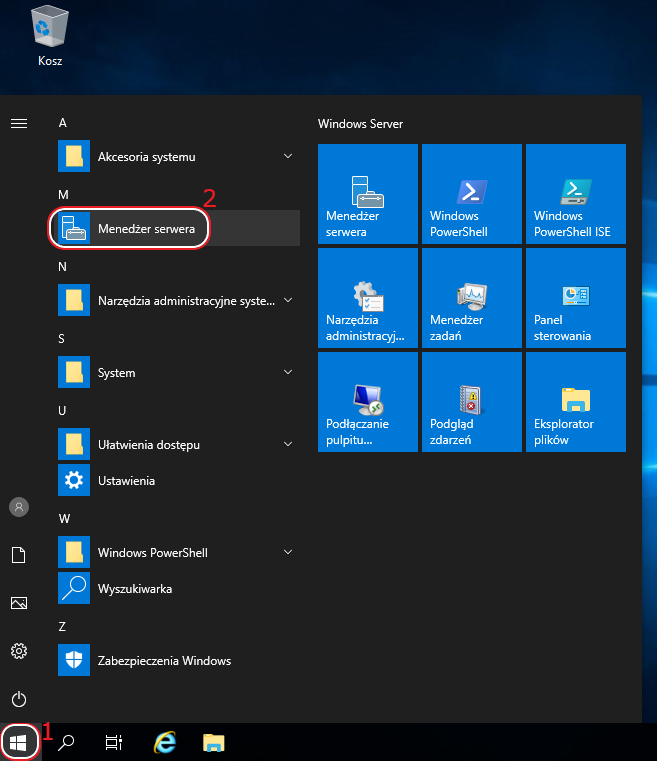Open File Explorer from the taskbar
Image resolution: width=657 pixels, height=761 pixels.
[214, 742]
